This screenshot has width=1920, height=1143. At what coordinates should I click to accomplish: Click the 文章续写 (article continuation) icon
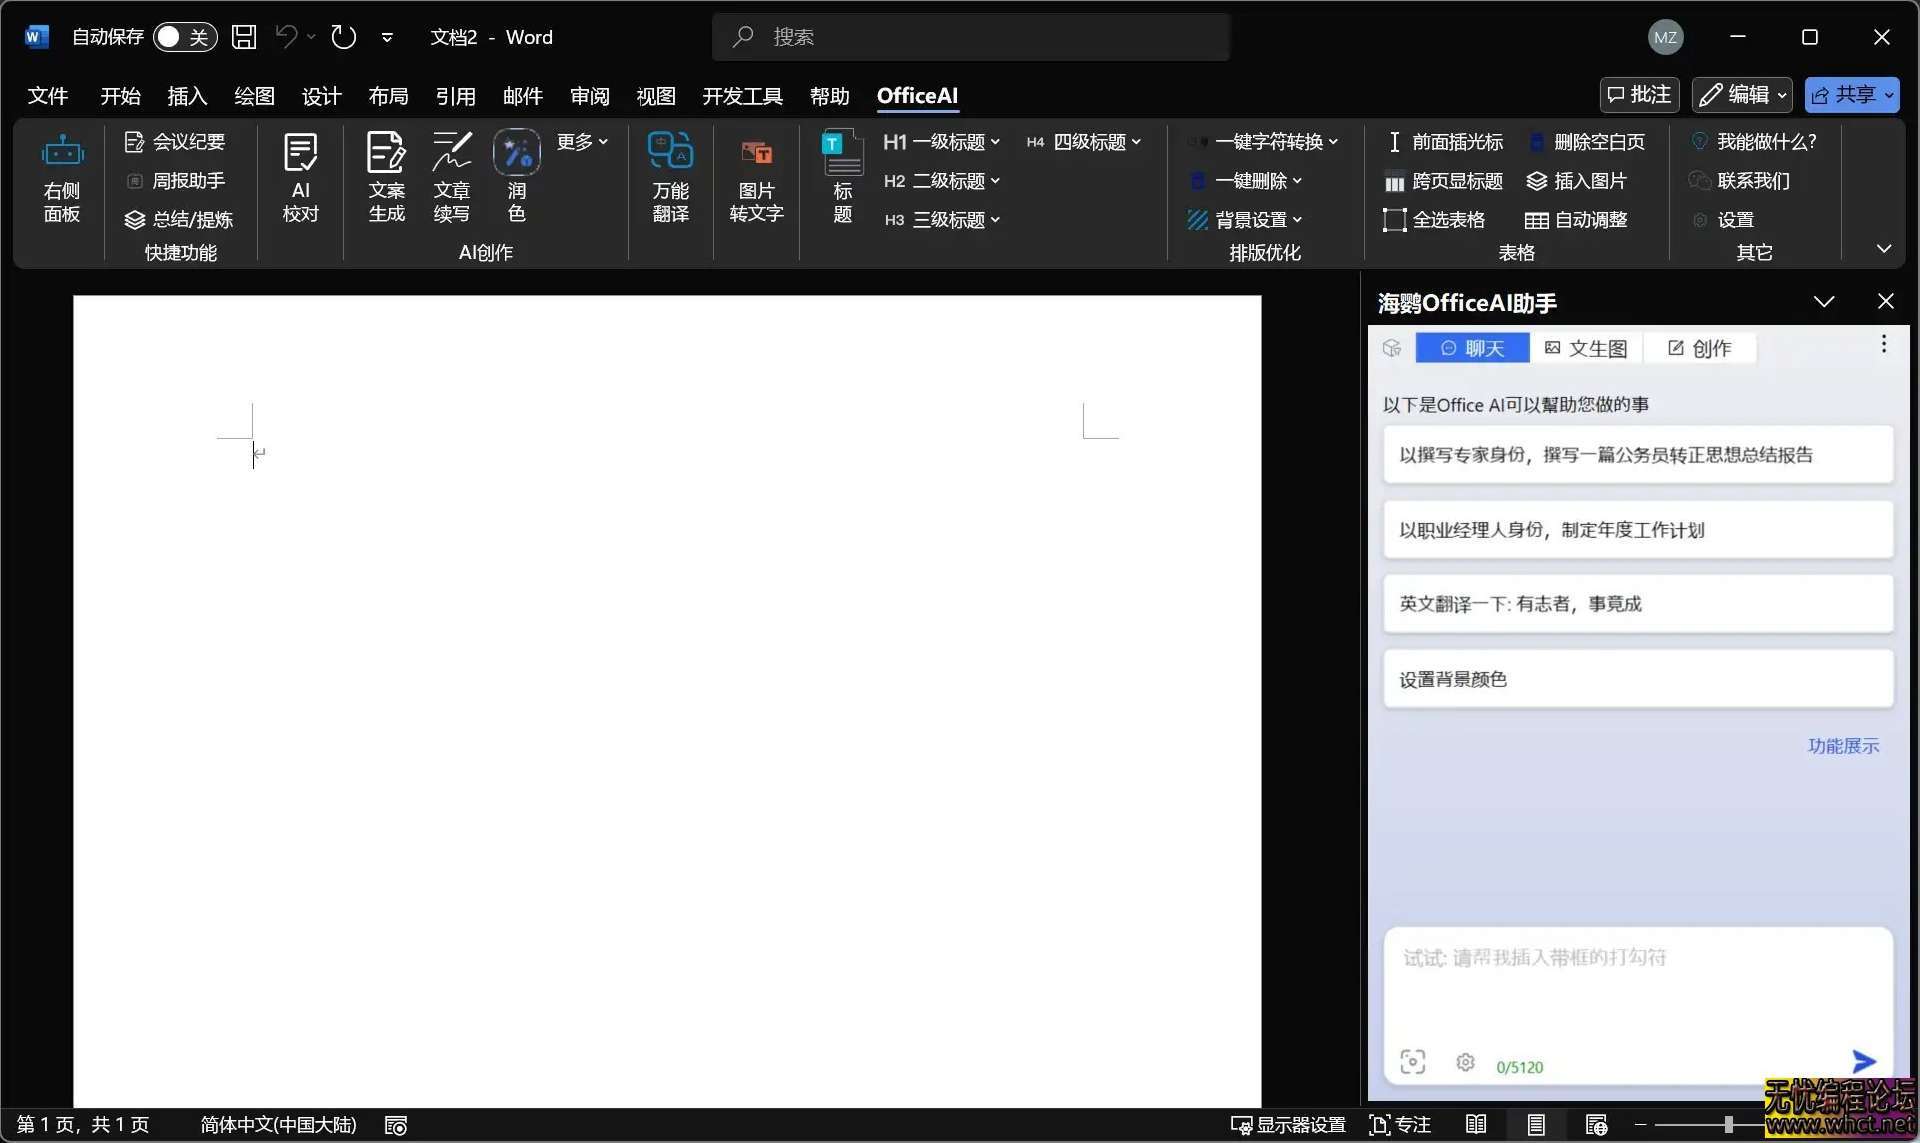pyautogui.click(x=451, y=178)
